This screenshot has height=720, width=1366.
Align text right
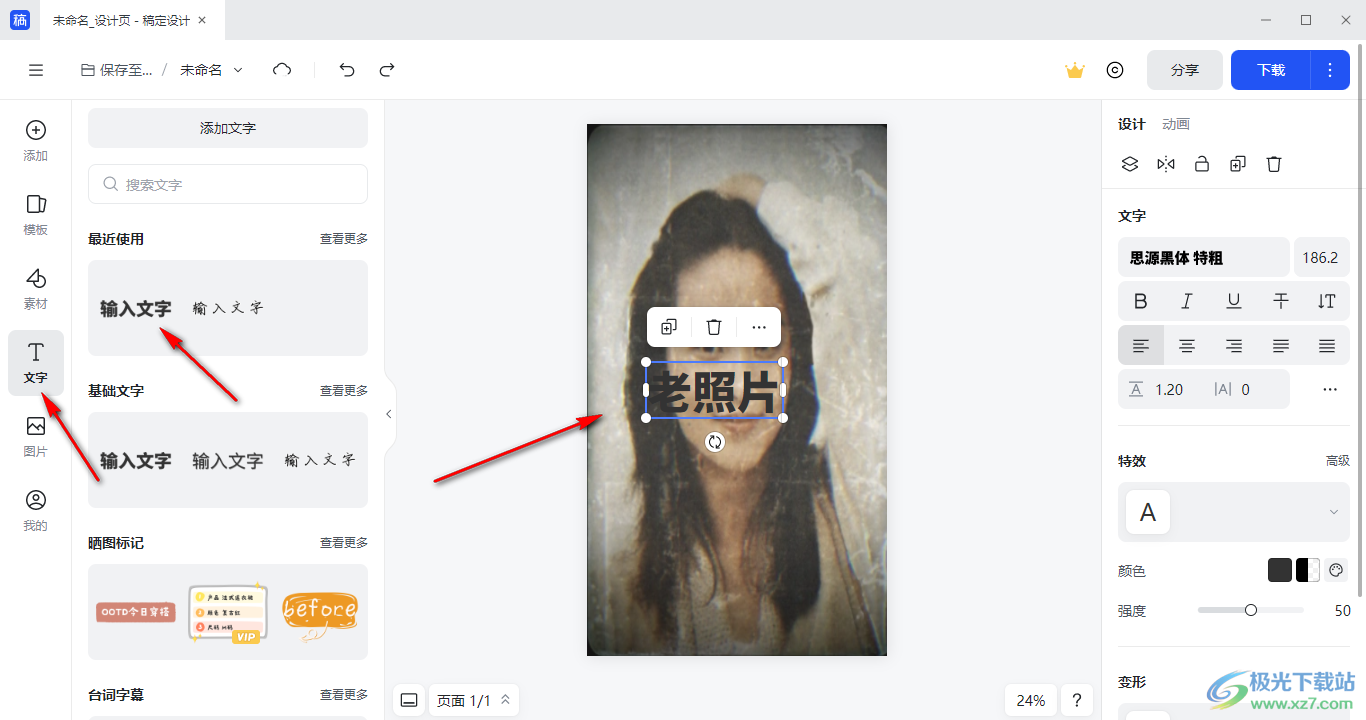[1234, 346]
